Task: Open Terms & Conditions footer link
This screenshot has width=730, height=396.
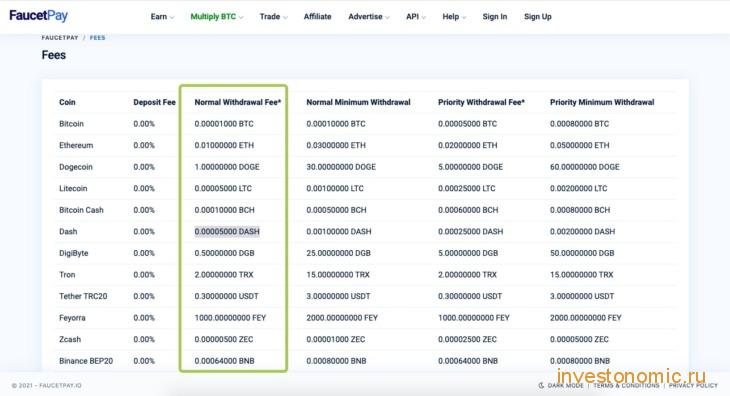Action: (x=626, y=385)
